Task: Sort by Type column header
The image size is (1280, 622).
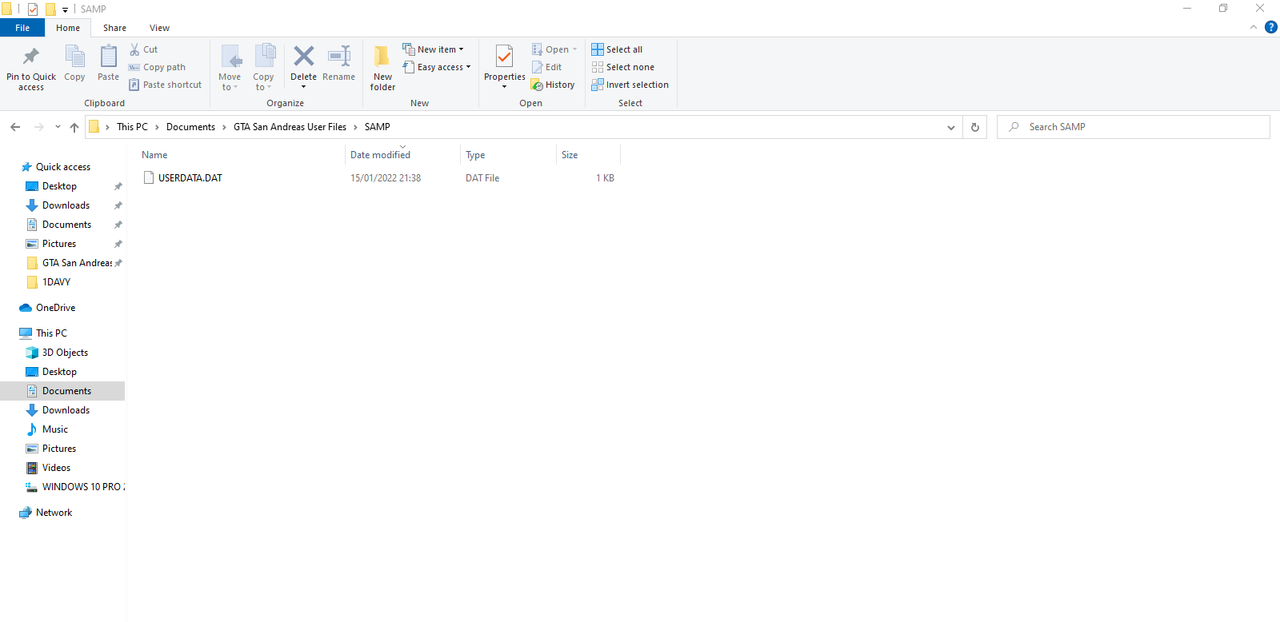Action: click(x=475, y=155)
